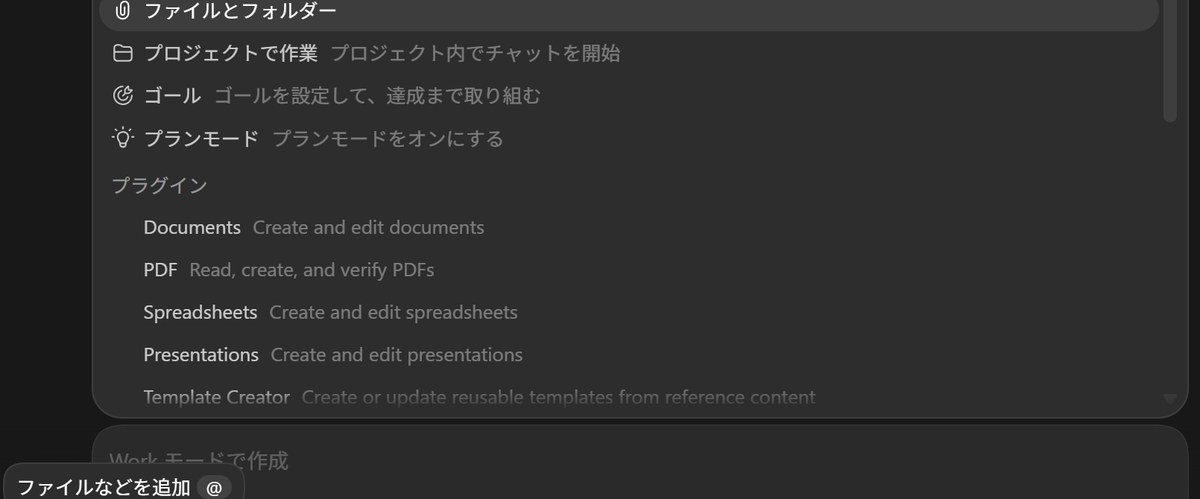Viewport: 1200px width, 499px height.
Task: Click the プラグイン section heading
Action: (x=159, y=186)
